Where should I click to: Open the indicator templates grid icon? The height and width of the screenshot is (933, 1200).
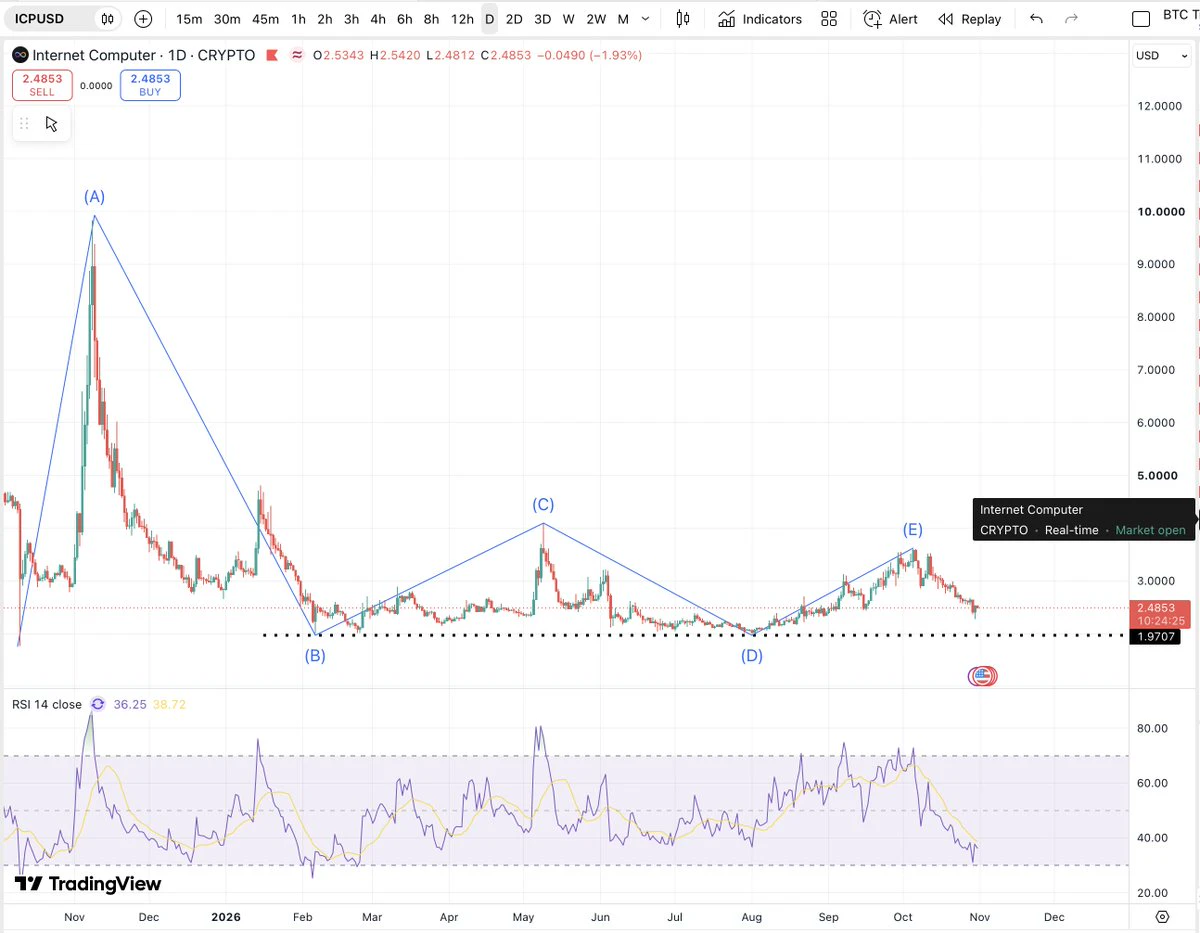tap(829, 18)
